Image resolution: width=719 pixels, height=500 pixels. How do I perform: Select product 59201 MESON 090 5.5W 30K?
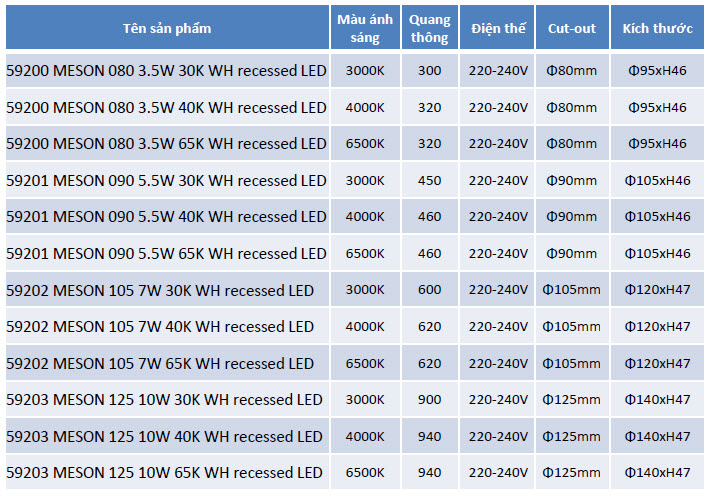pos(166,181)
